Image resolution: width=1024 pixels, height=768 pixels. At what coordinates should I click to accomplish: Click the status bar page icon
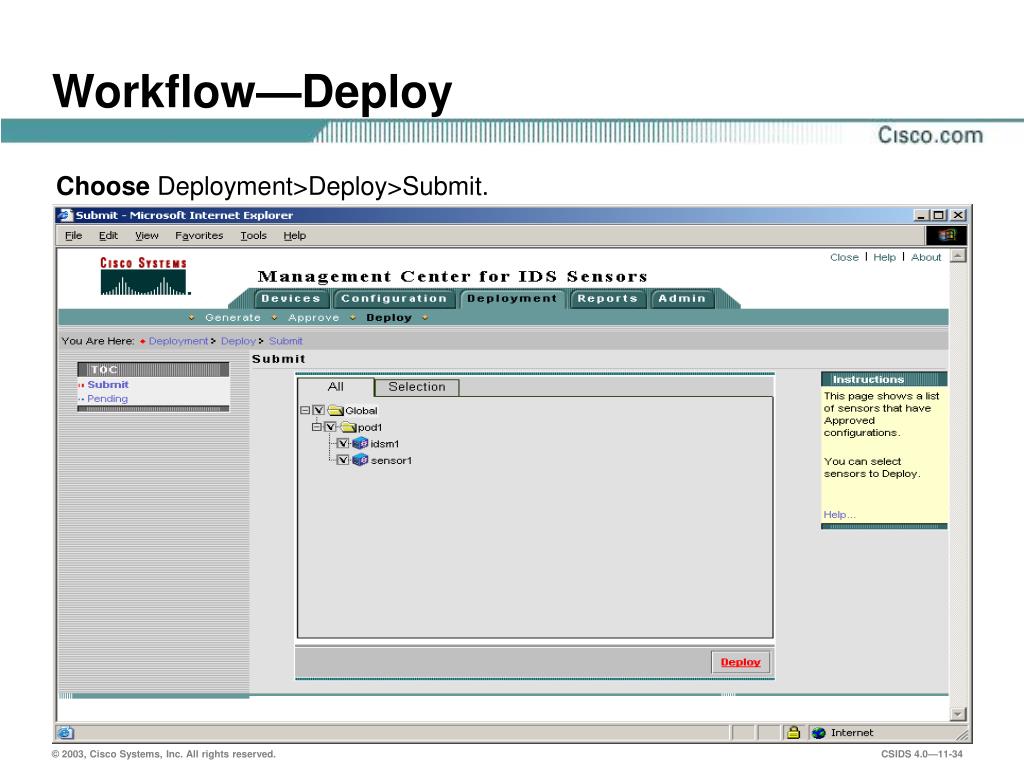point(65,733)
